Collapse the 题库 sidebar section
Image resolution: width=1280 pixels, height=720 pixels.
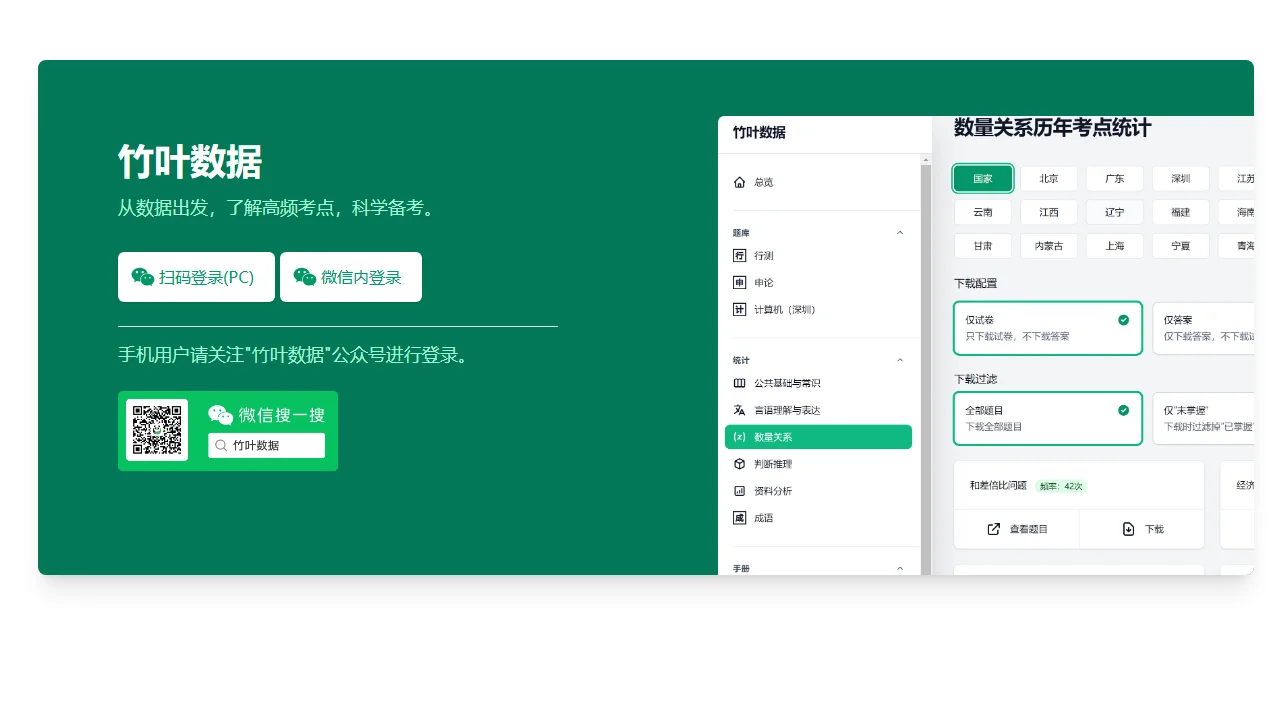point(899,233)
